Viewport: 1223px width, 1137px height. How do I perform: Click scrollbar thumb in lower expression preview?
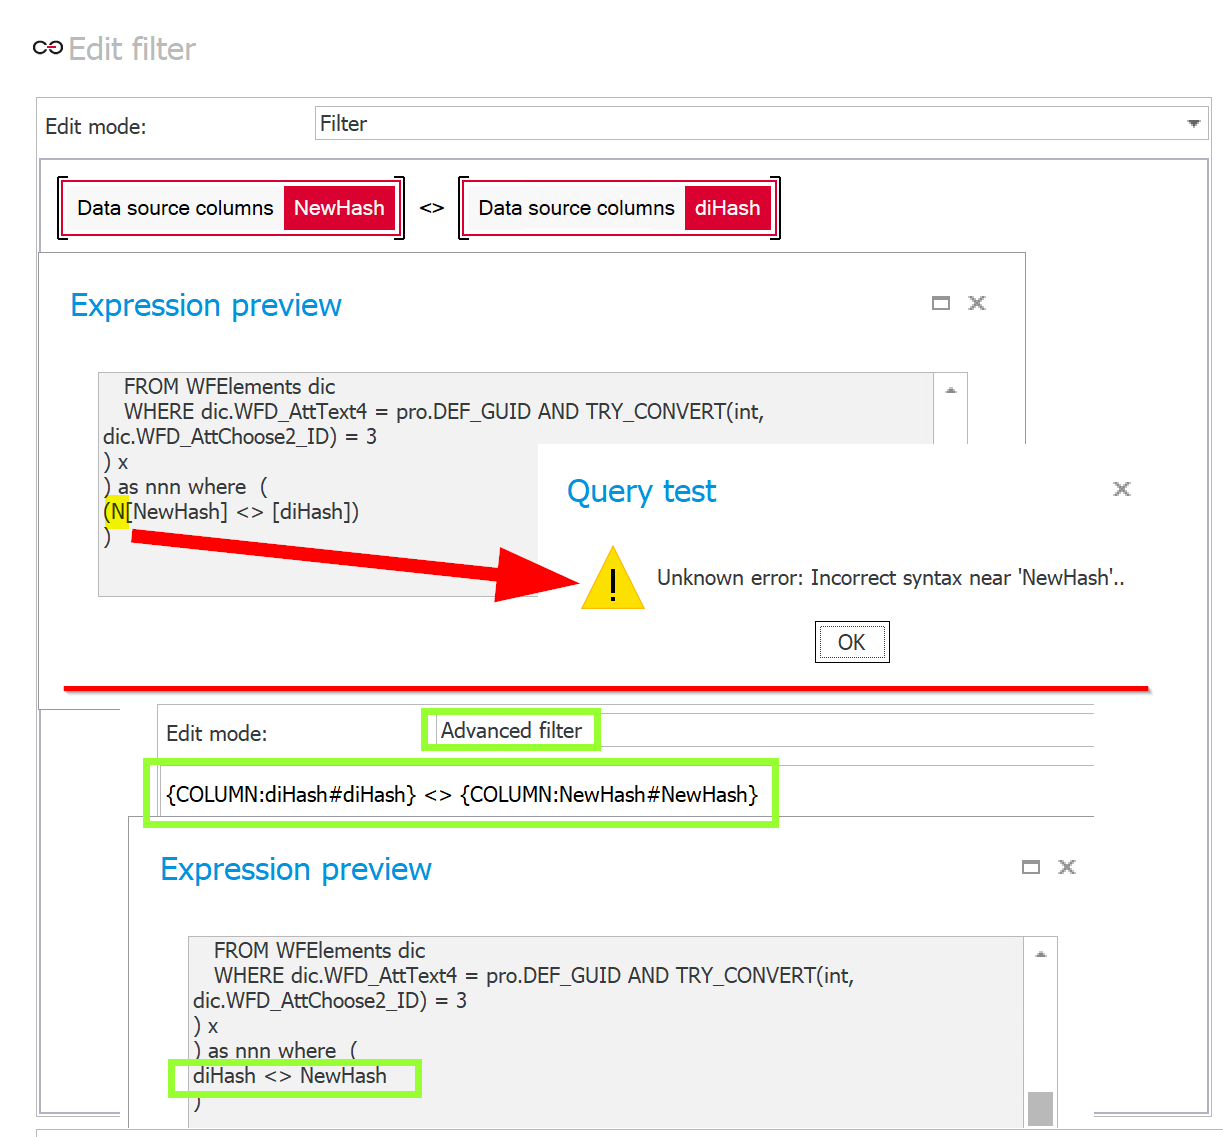coord(1040,1108)
